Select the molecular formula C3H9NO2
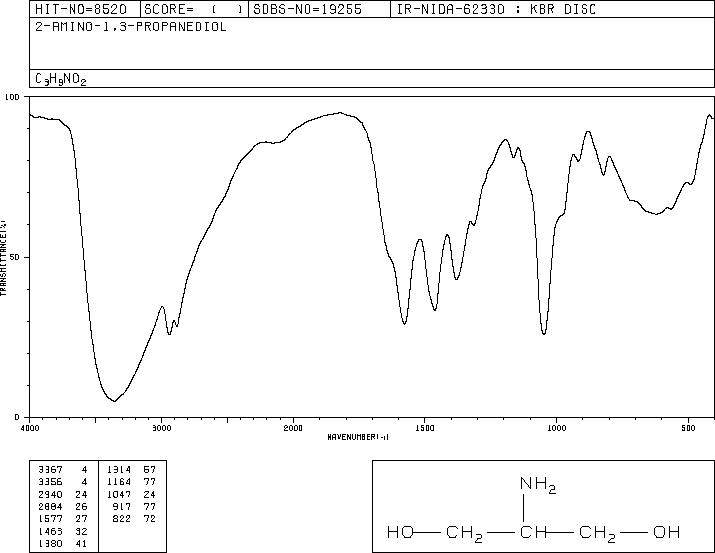This screenshot has height=553, width=715. pyautogui.click(x=61, y=79)
